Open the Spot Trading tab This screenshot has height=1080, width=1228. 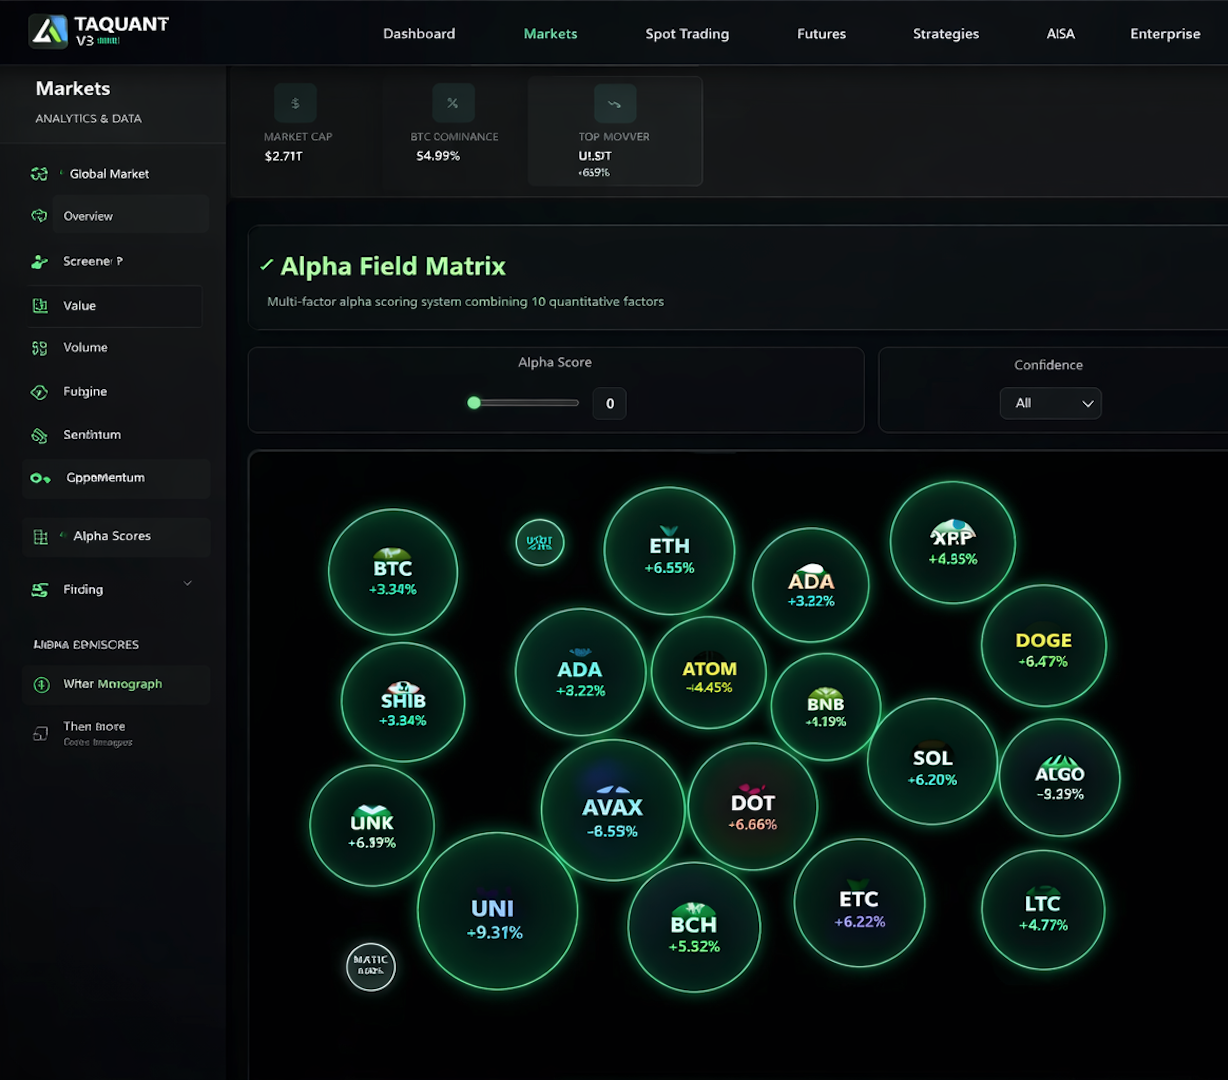(x=687, y=34)
